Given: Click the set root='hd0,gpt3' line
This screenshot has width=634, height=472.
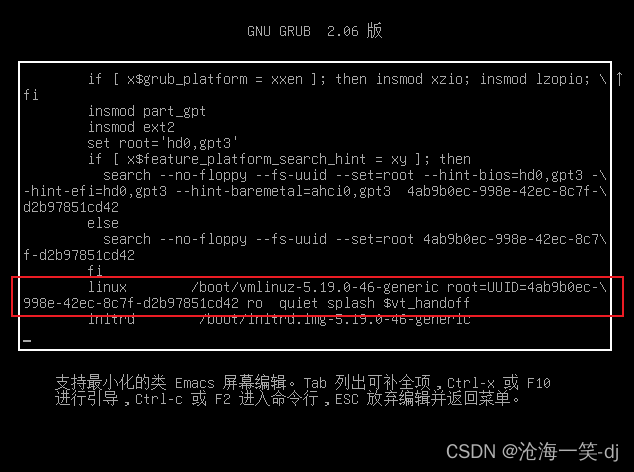Looking at the screenshot, I should click(163, 143).
